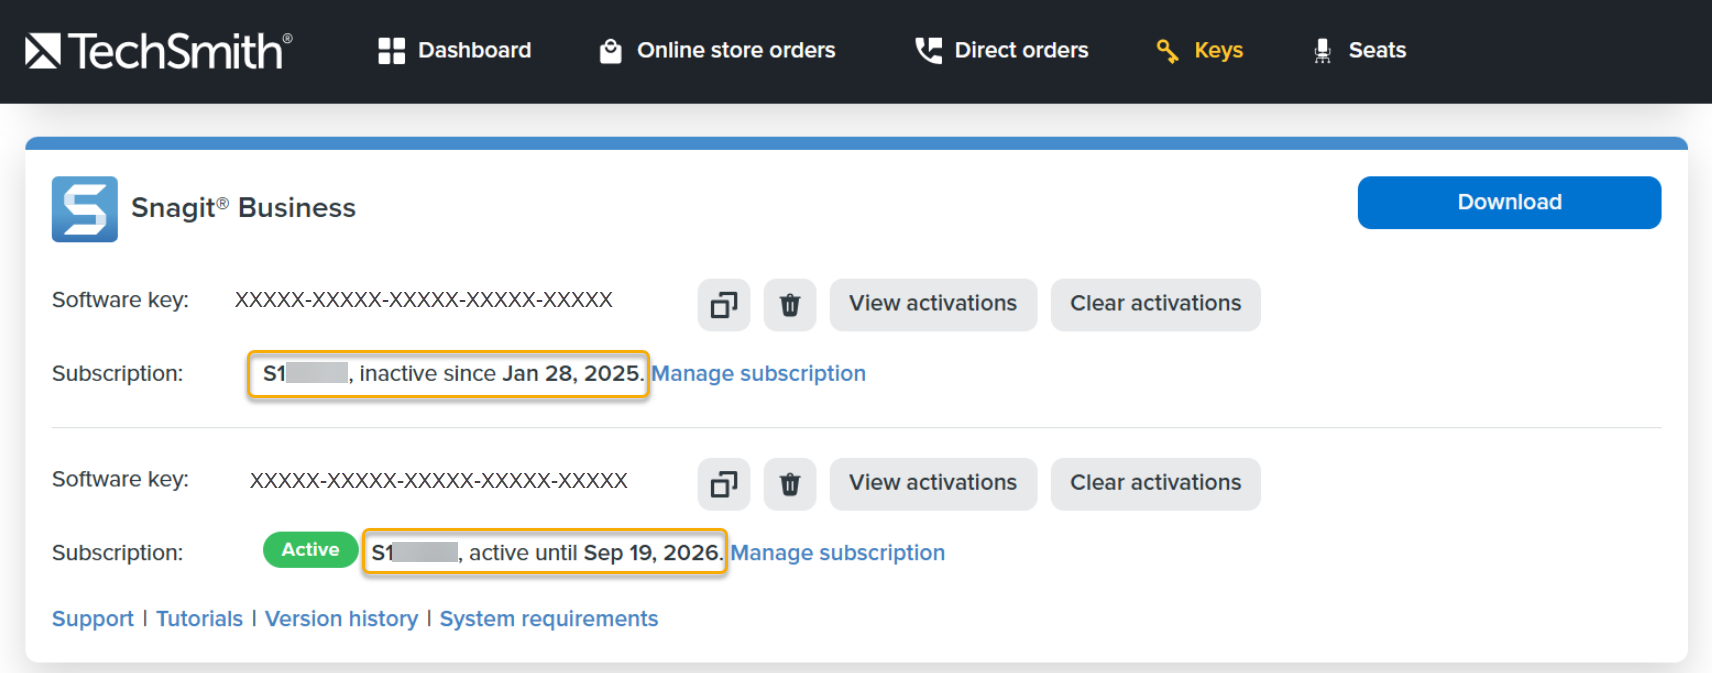Go to Online store orders

[x=717, y=50]
